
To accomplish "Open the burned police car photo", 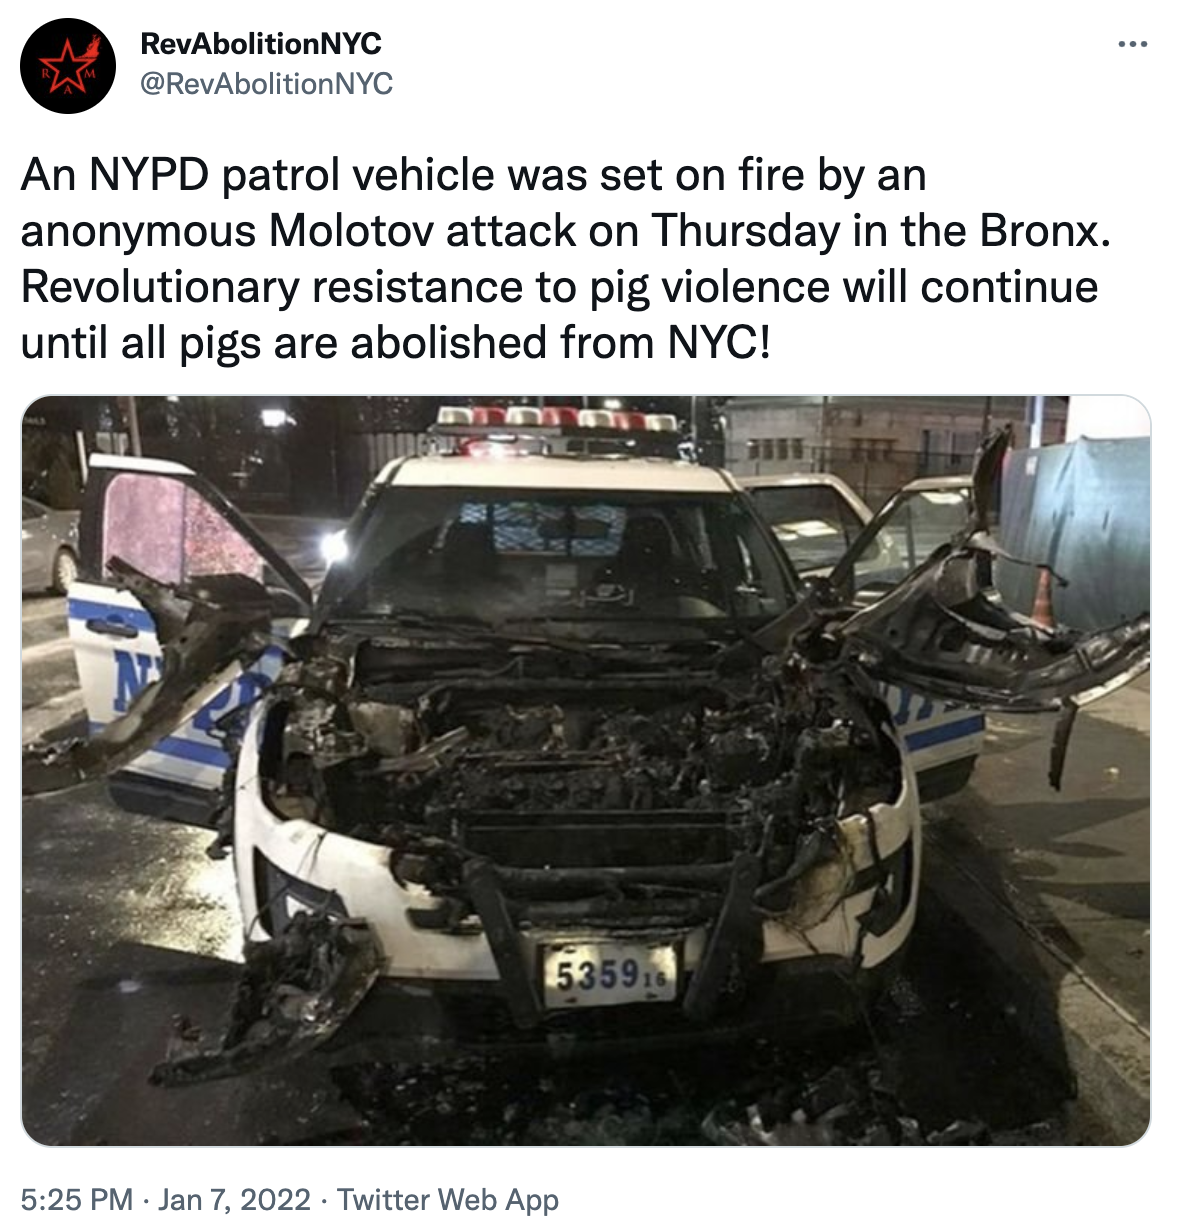I will point(586,771).
